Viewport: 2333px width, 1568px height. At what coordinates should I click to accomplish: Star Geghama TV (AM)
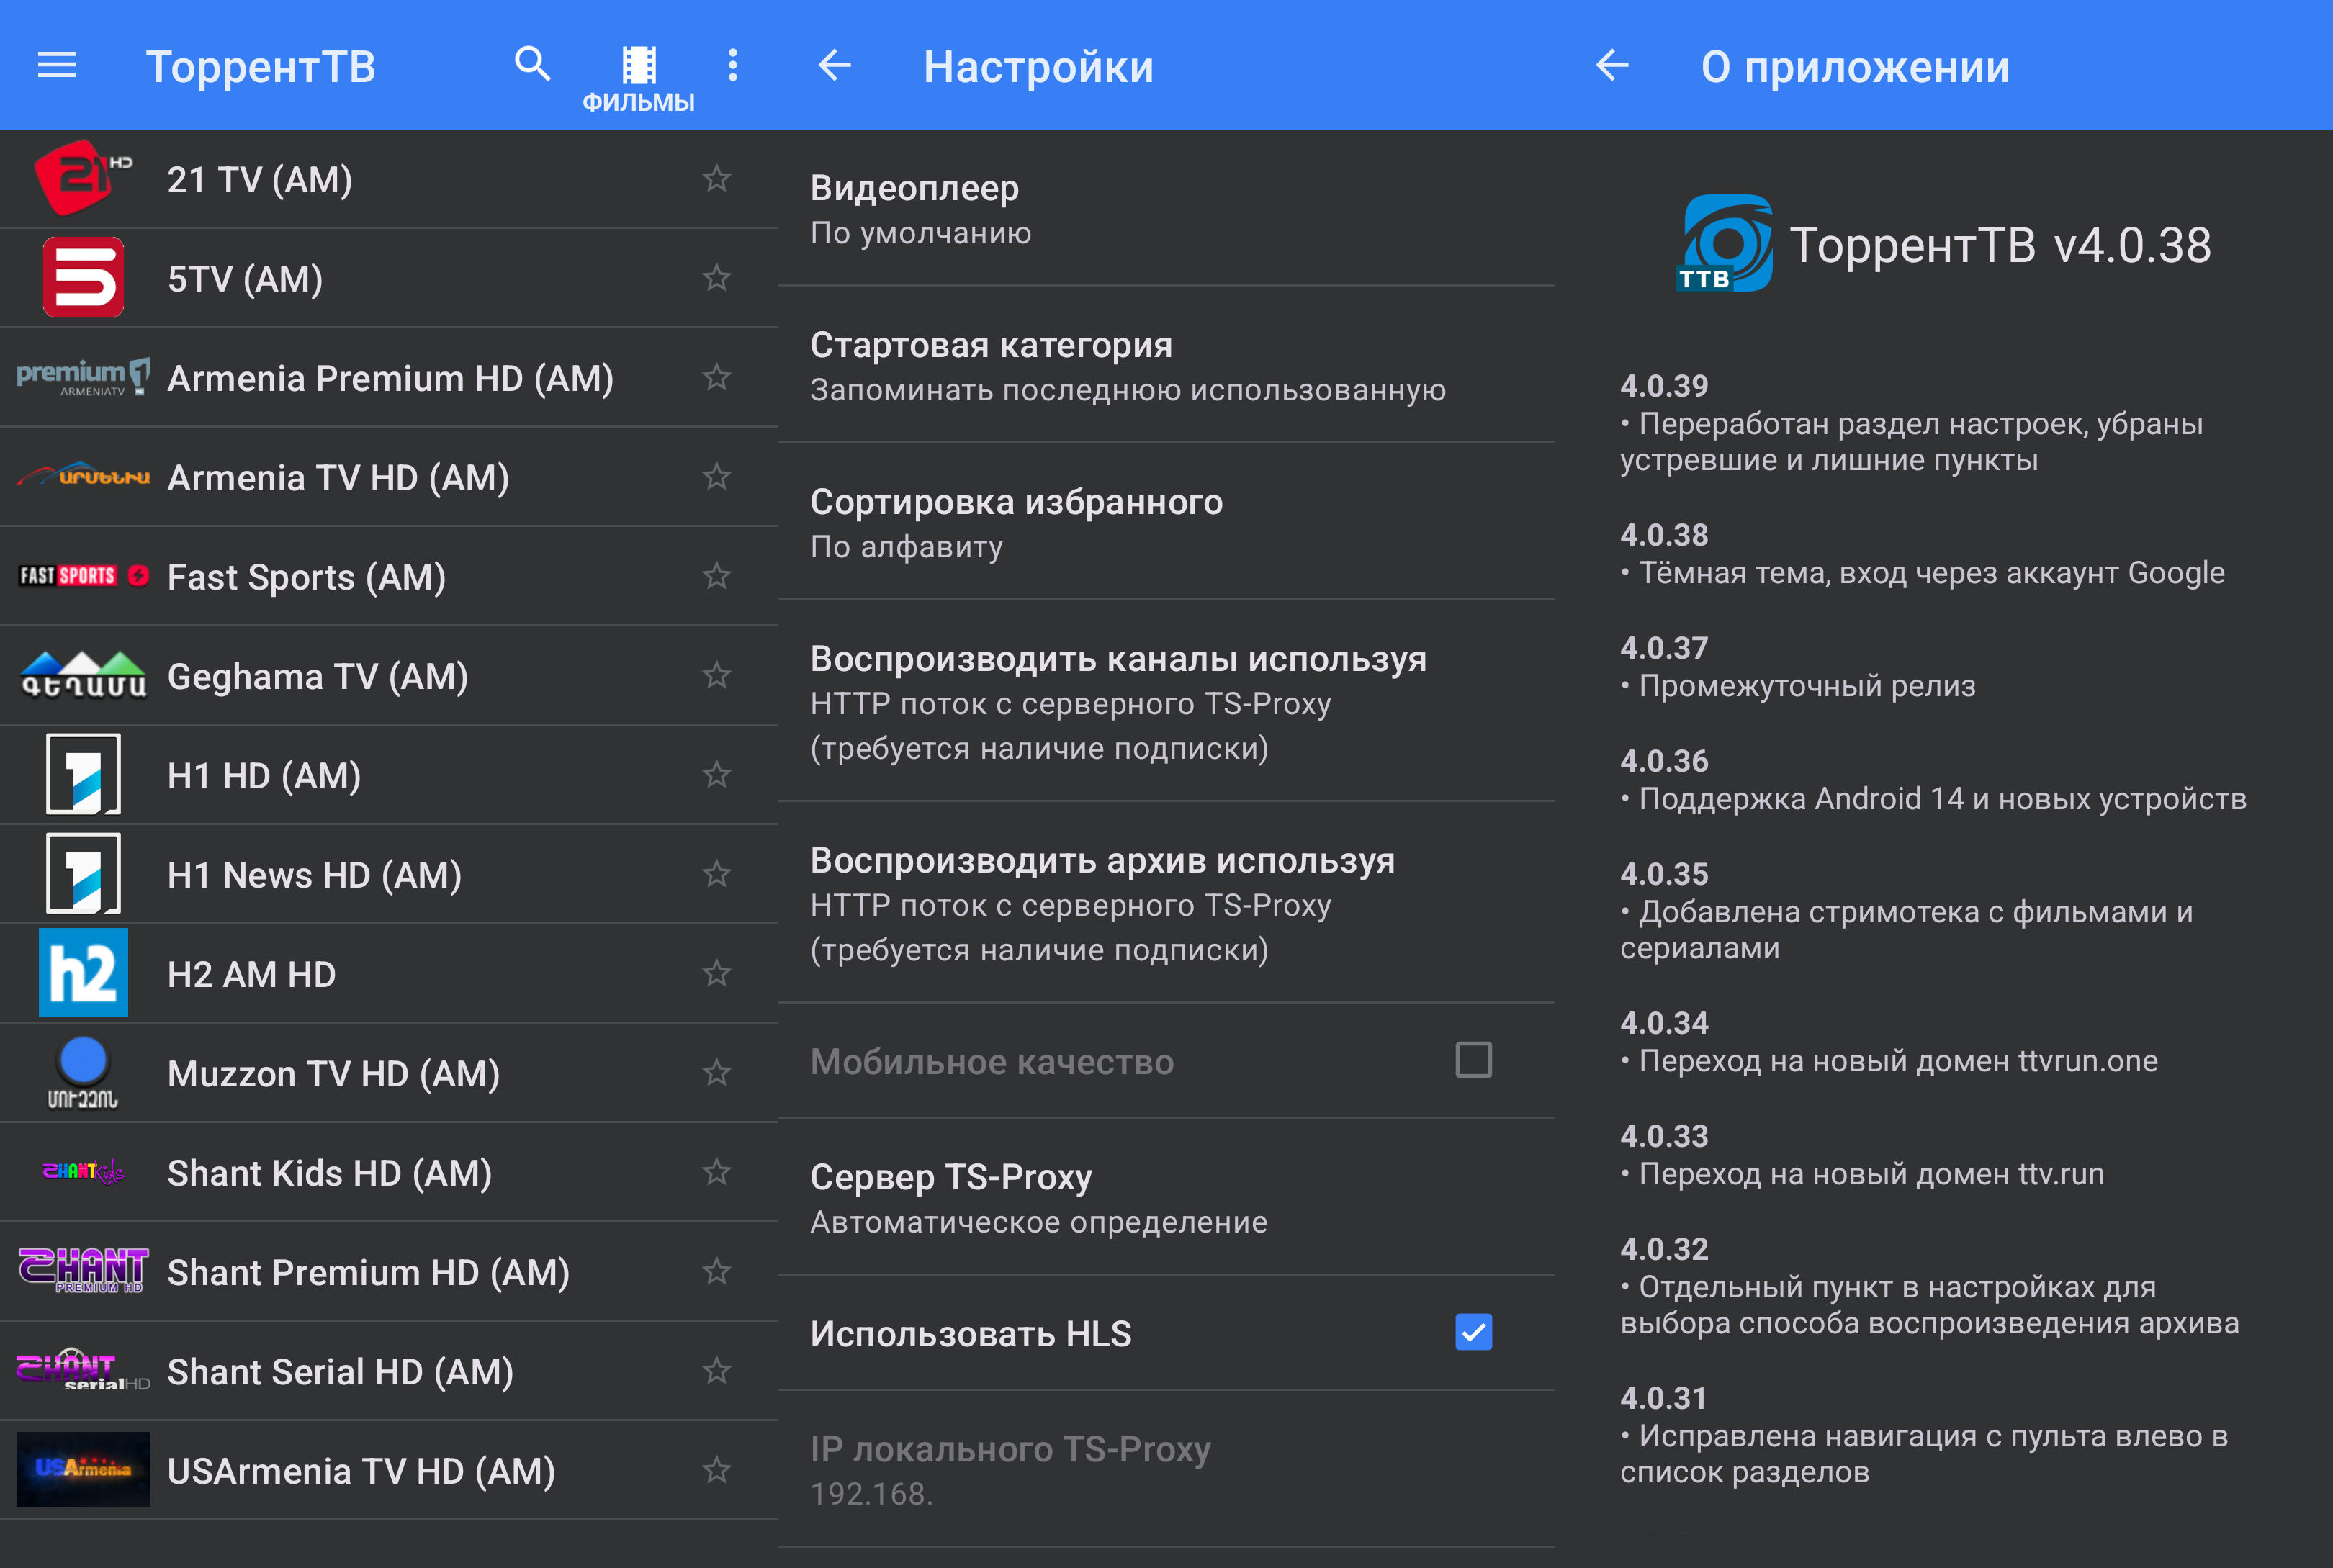click(716, 676)
